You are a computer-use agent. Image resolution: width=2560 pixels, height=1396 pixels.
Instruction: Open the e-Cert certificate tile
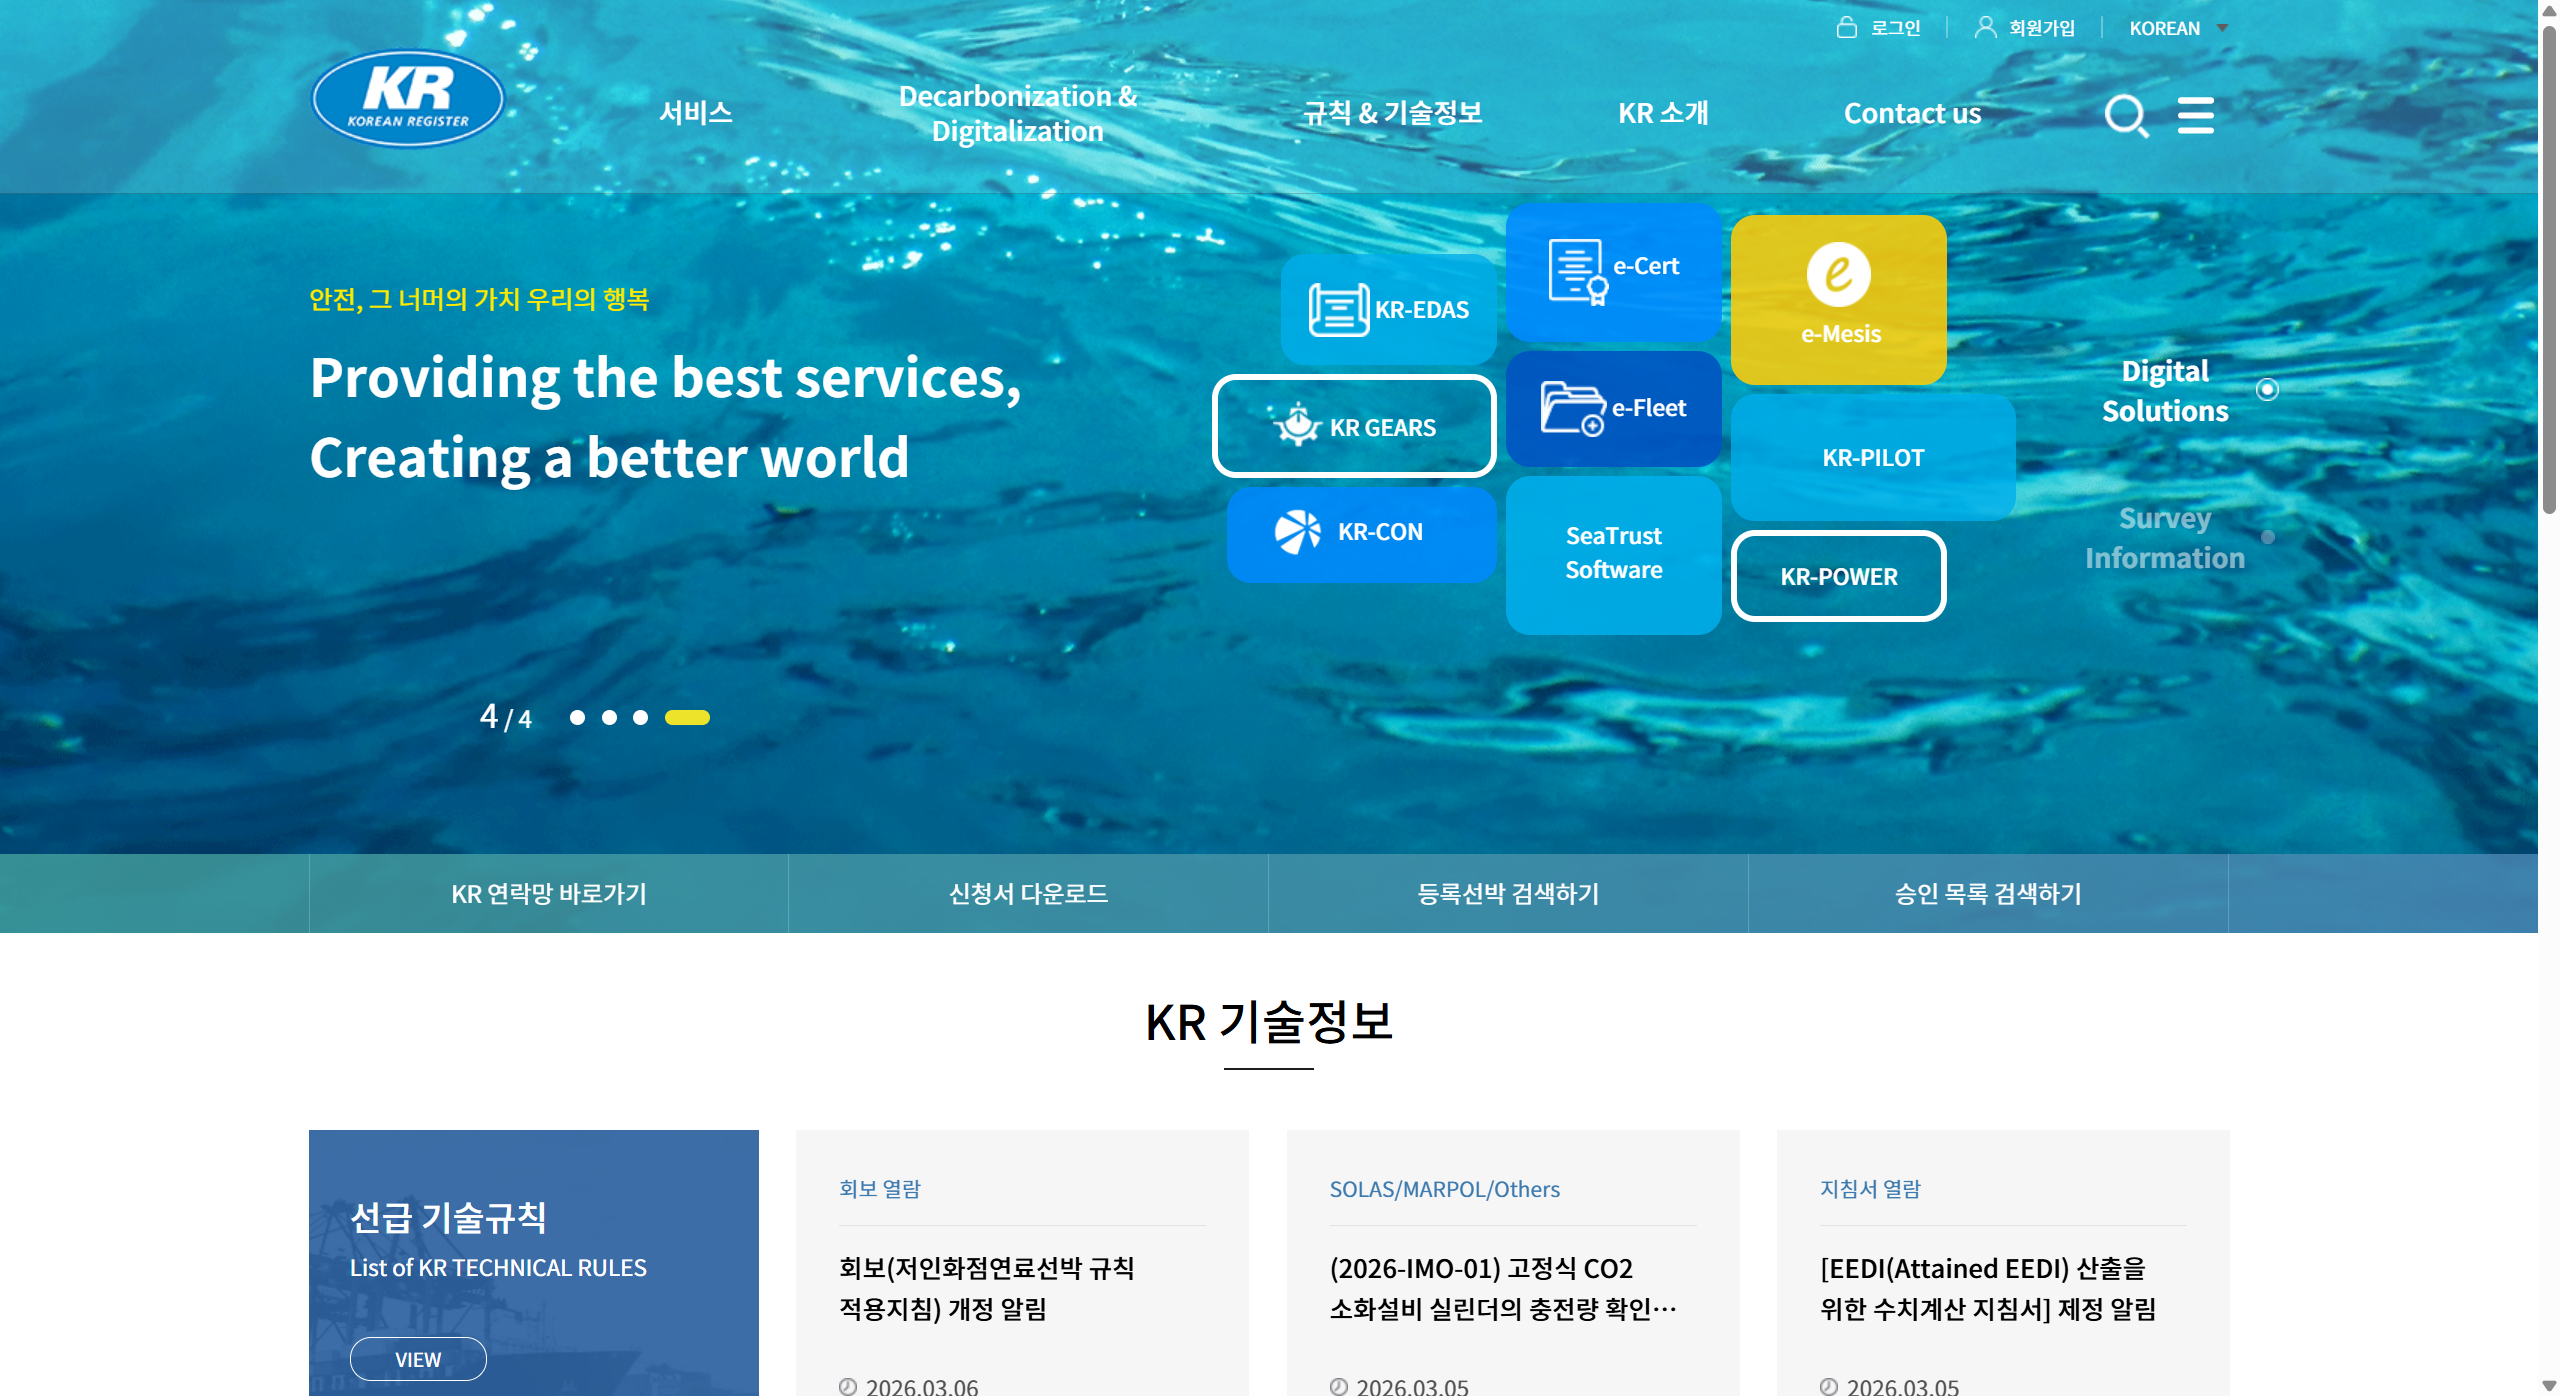[x=1613, y=270]
